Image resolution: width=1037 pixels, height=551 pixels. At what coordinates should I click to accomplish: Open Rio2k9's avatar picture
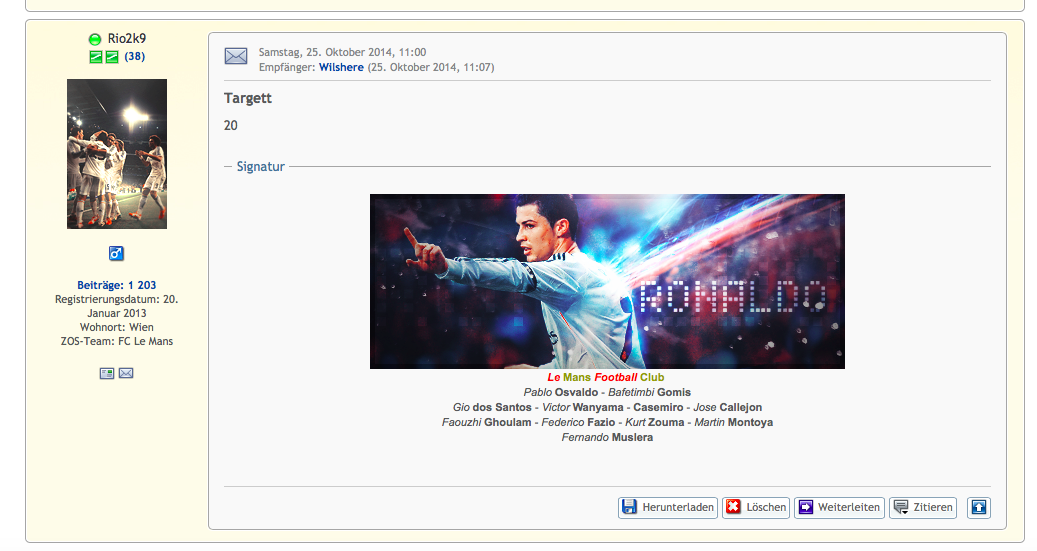117,154
